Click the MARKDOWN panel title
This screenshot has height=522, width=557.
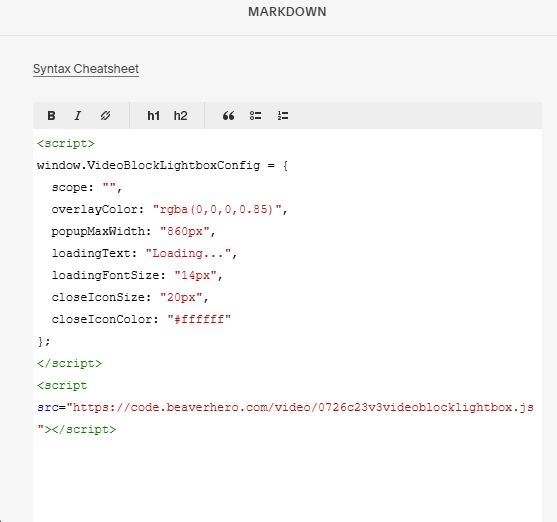287,12
